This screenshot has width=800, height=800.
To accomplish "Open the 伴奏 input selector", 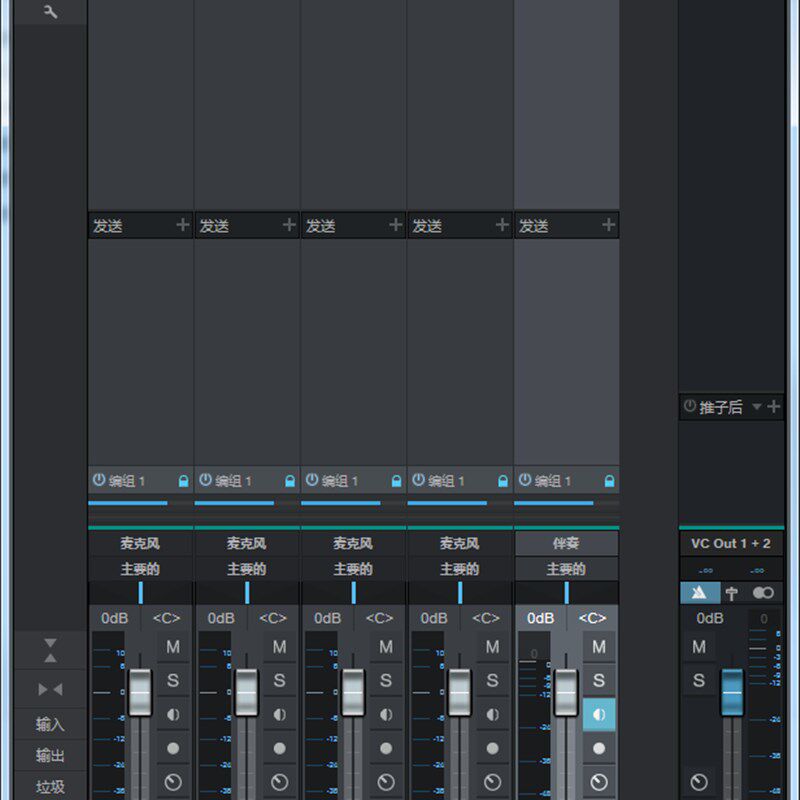I will tap(566, 543).
